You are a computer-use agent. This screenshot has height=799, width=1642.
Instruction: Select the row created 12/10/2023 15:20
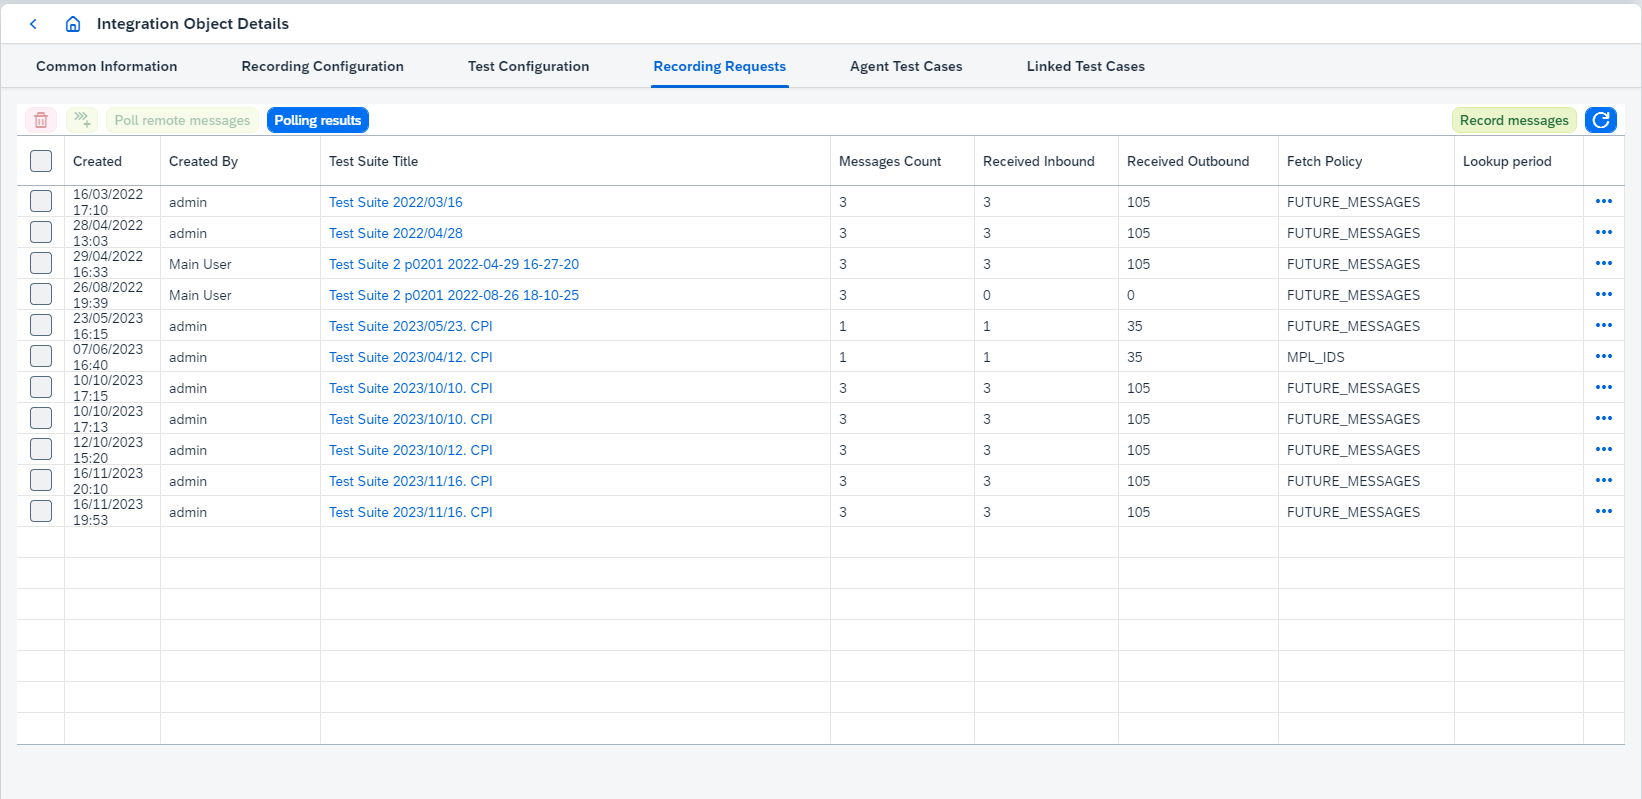pos(41,449)
